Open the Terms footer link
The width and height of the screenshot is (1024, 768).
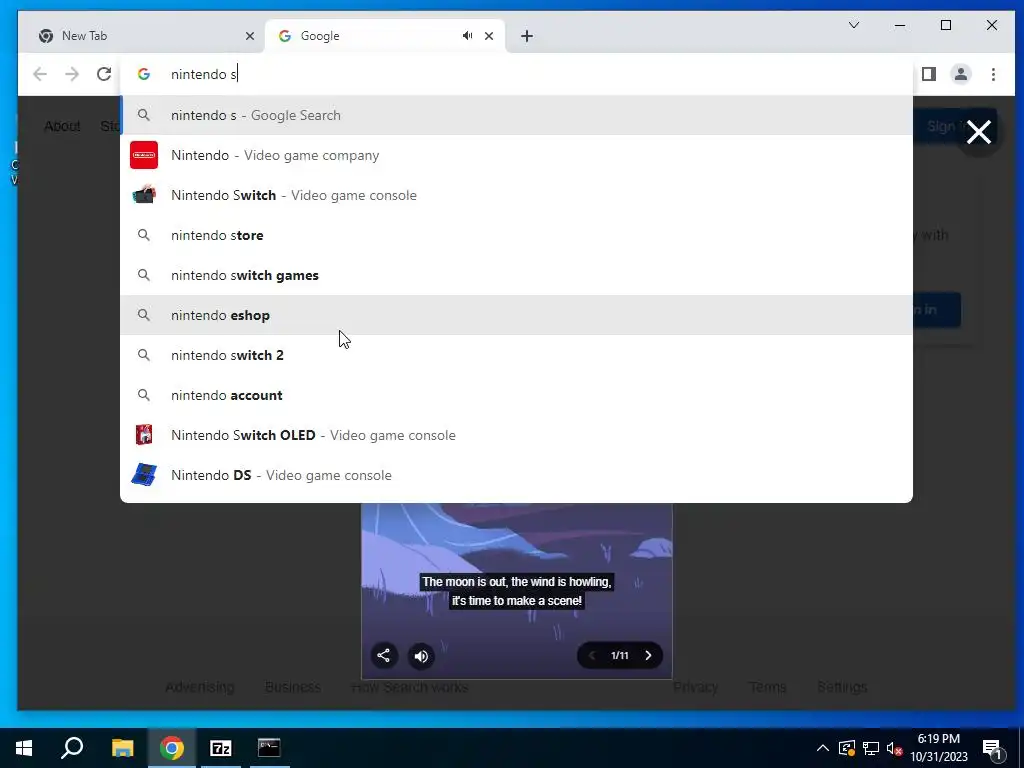click(x=767, y=687)
